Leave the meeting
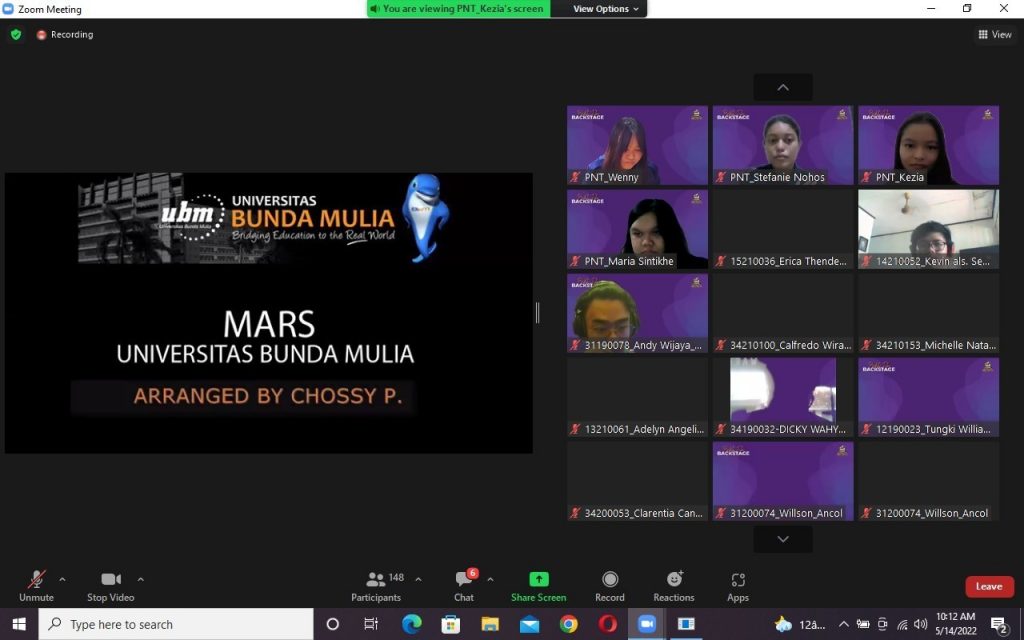 click(x=989, y=586)
